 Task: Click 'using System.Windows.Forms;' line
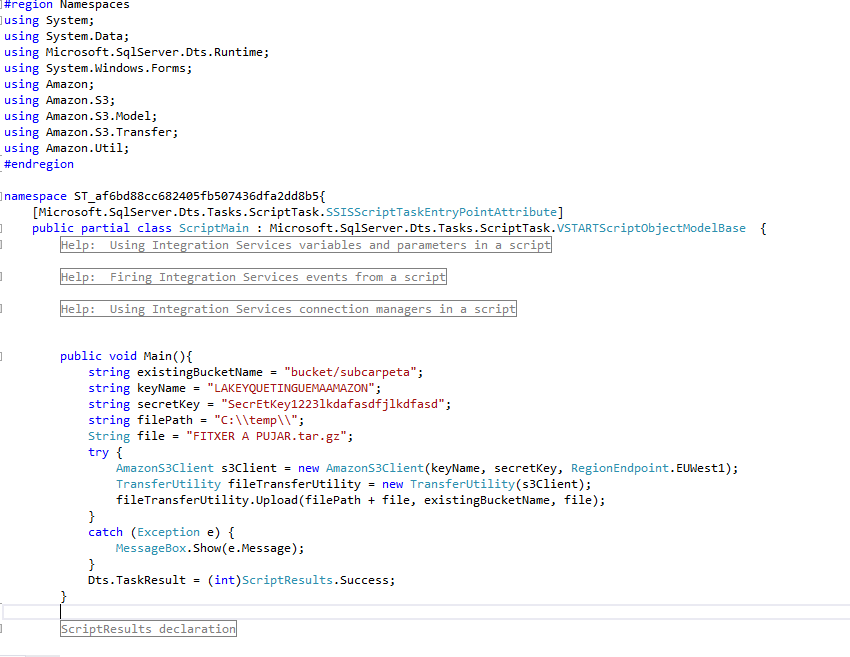(98, 68)
